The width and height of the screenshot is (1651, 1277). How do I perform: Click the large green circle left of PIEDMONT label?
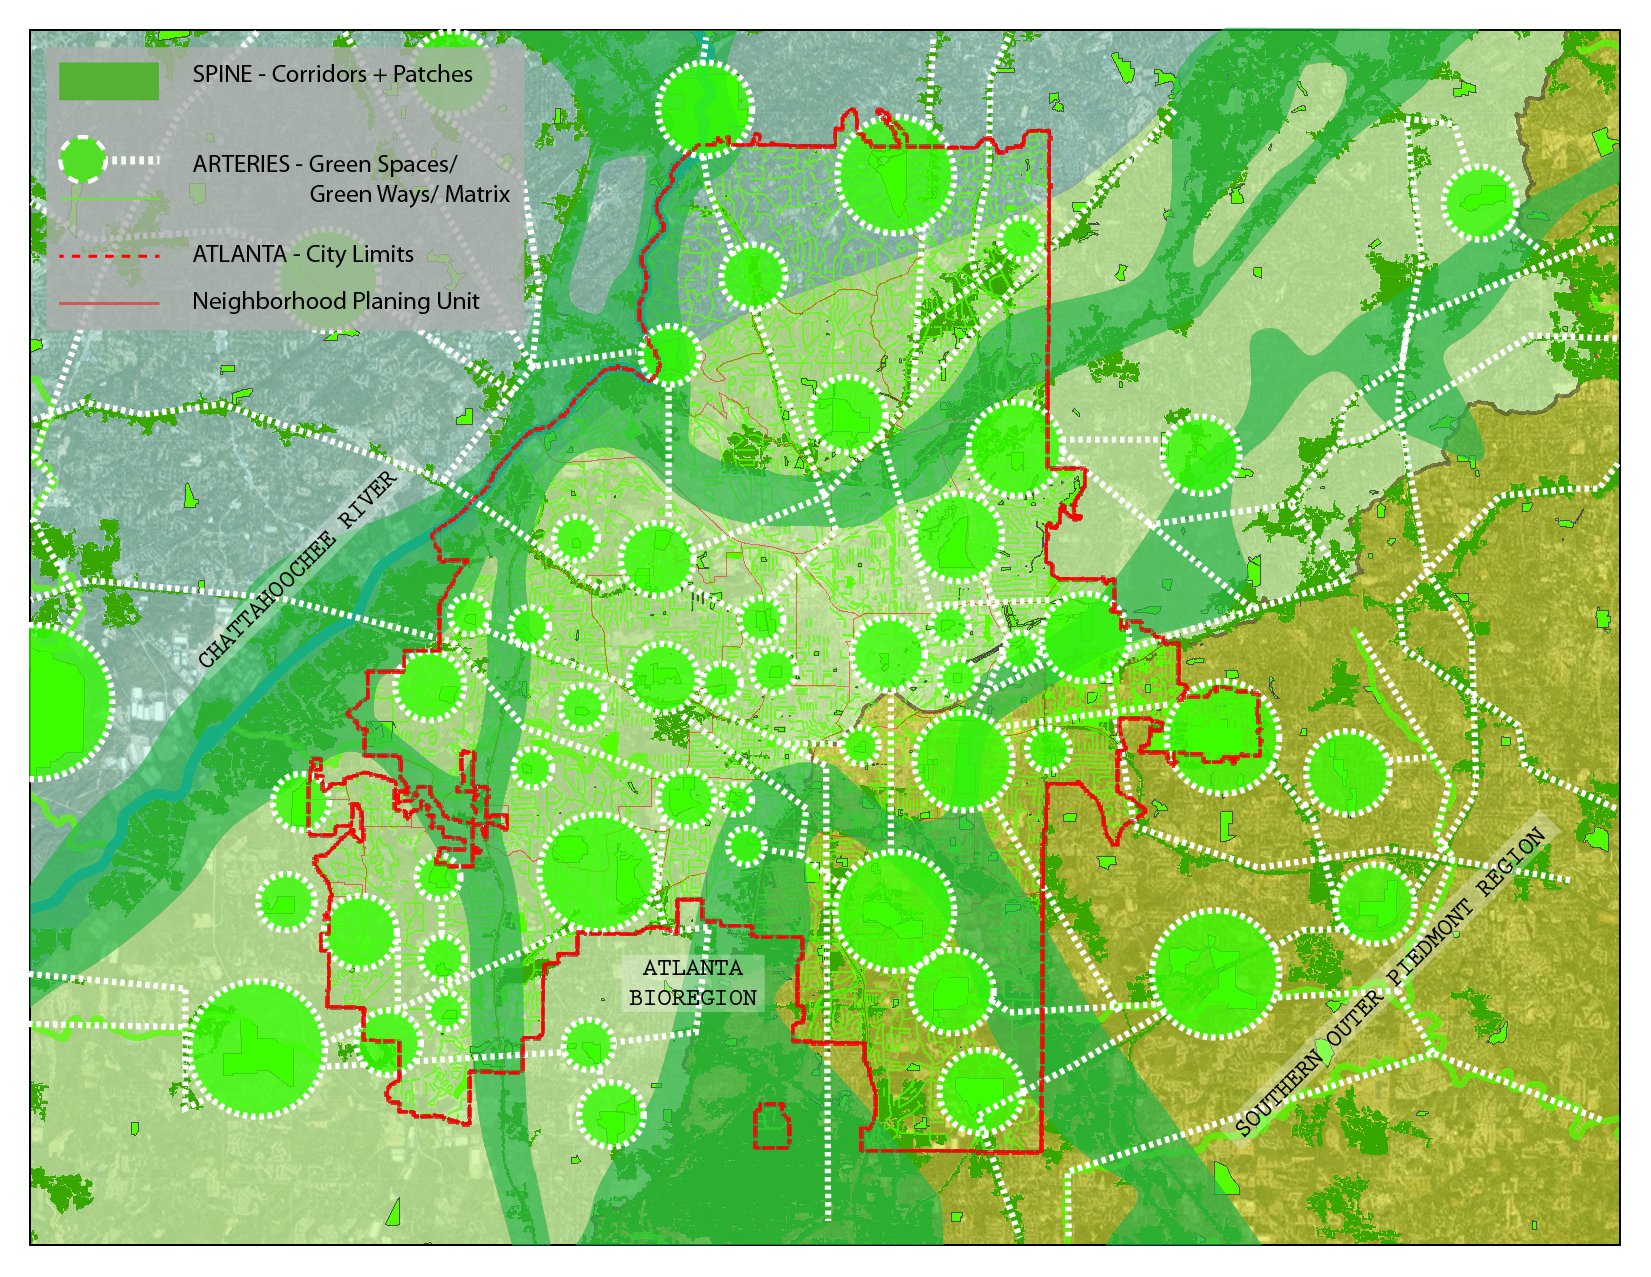click(x=1214, y=973)
